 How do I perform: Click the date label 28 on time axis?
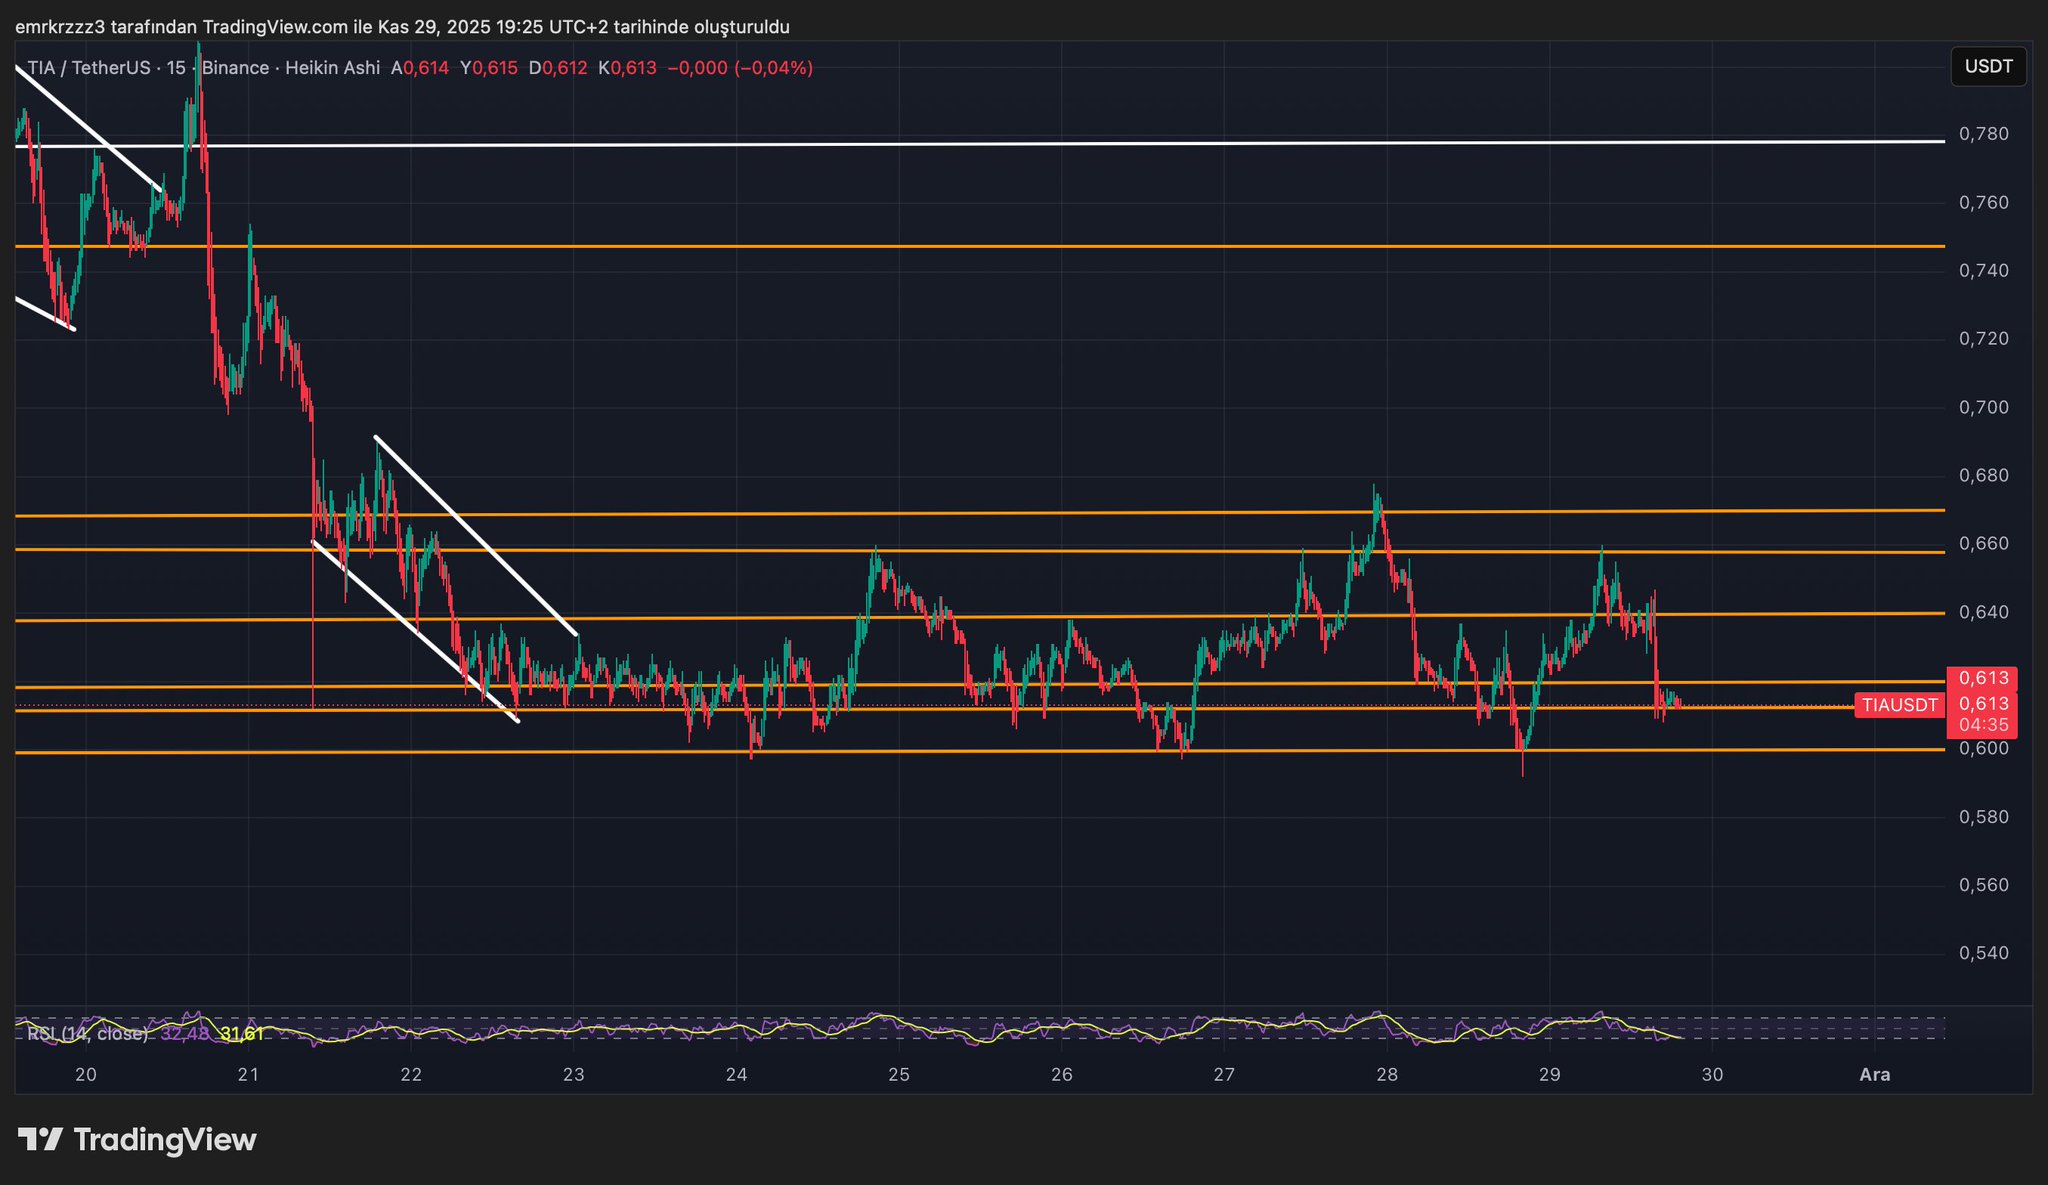(1386, 1075)
